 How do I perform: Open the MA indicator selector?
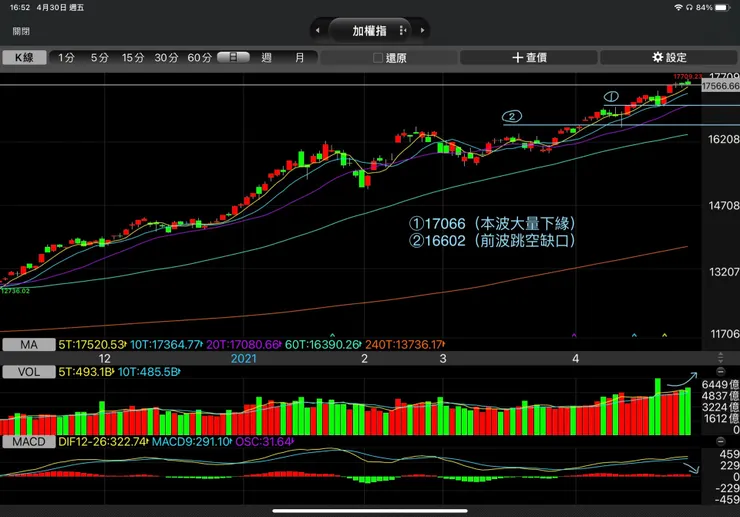(x=29, y=345)
